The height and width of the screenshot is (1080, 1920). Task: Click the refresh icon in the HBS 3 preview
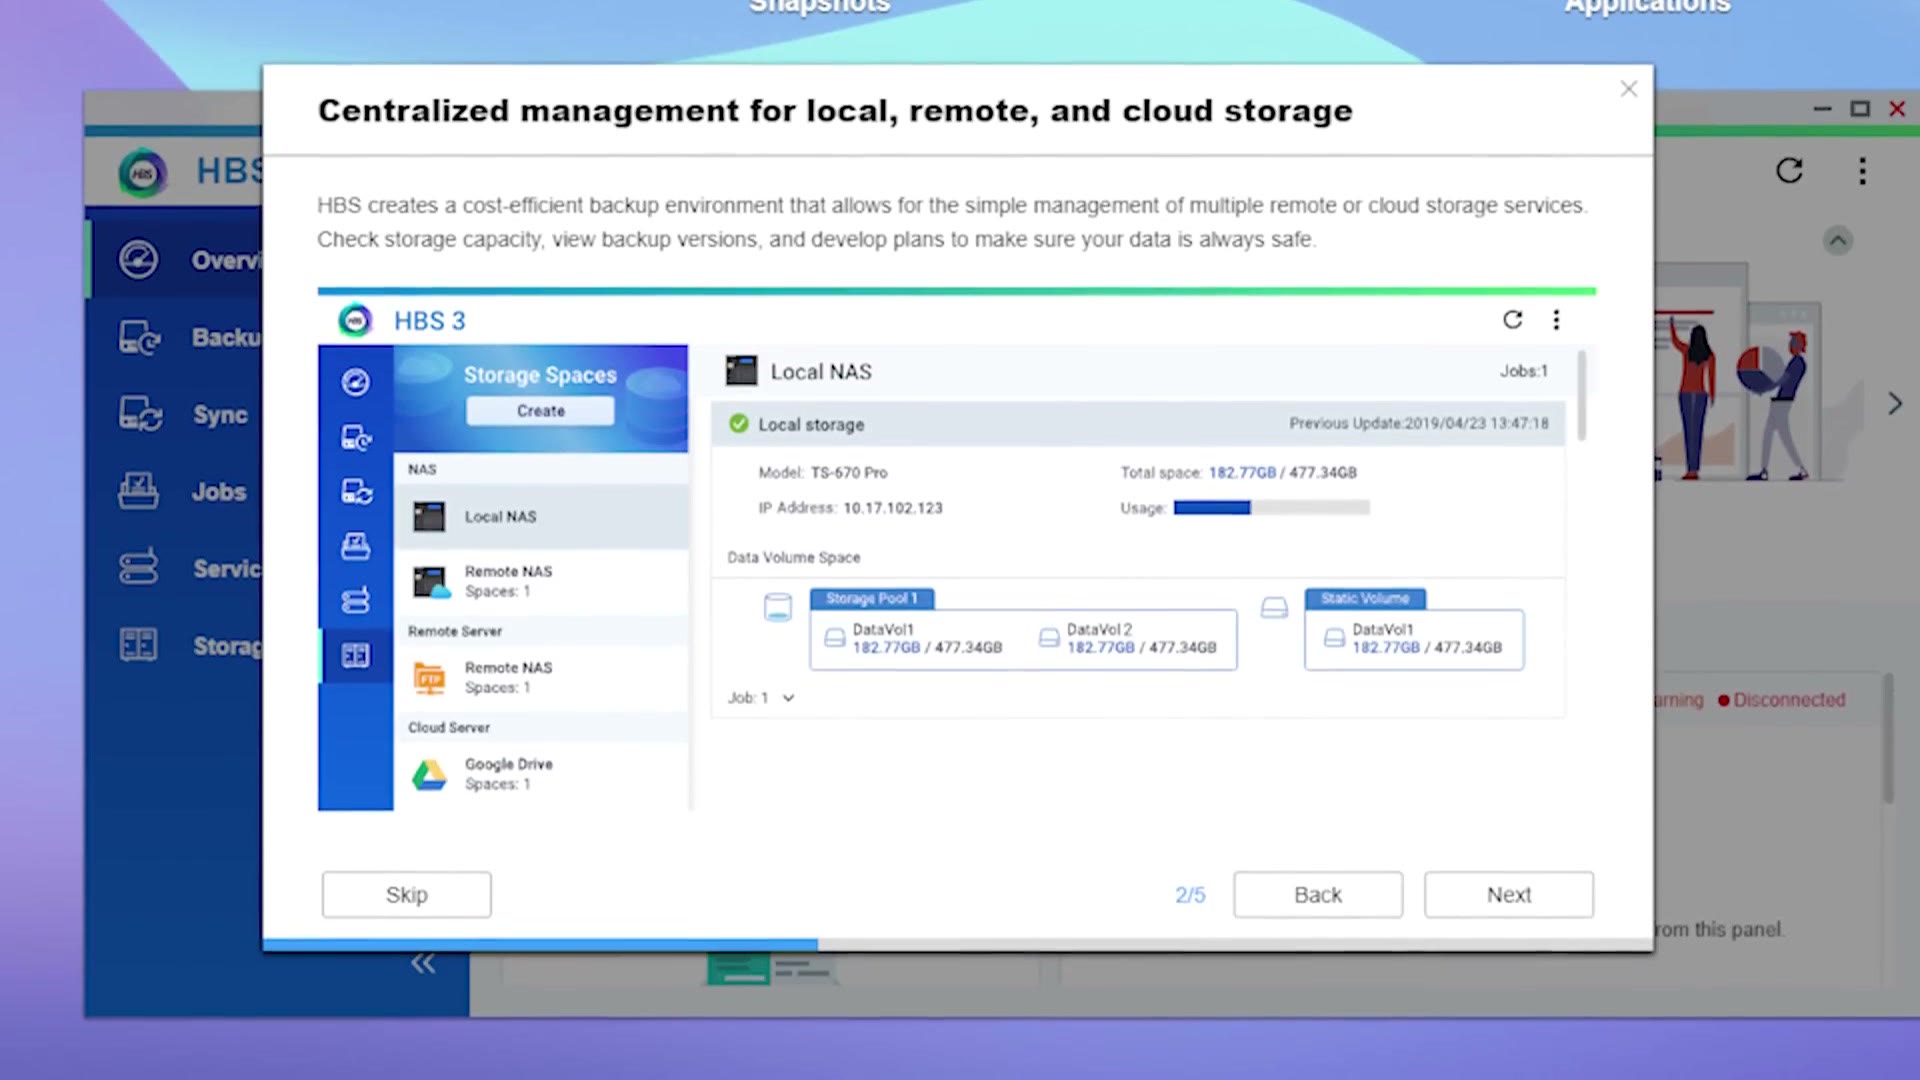(1512, 320)
